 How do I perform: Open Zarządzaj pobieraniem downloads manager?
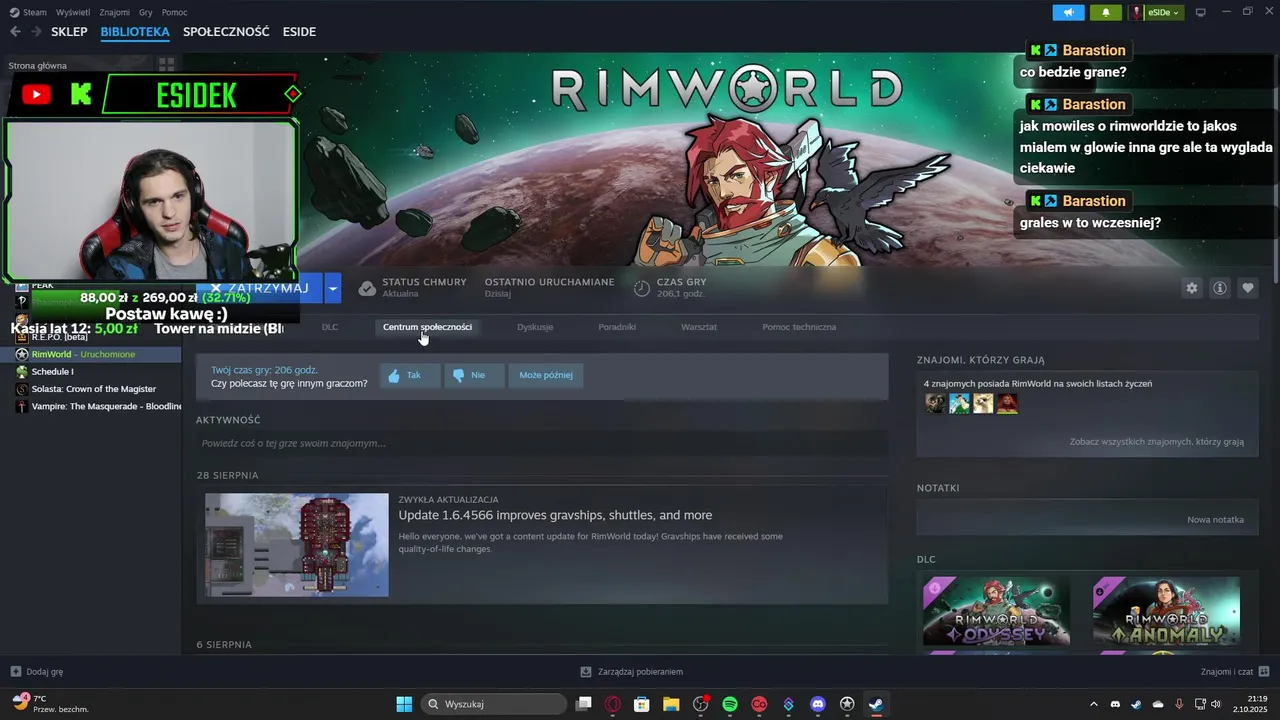click(632, 672)
